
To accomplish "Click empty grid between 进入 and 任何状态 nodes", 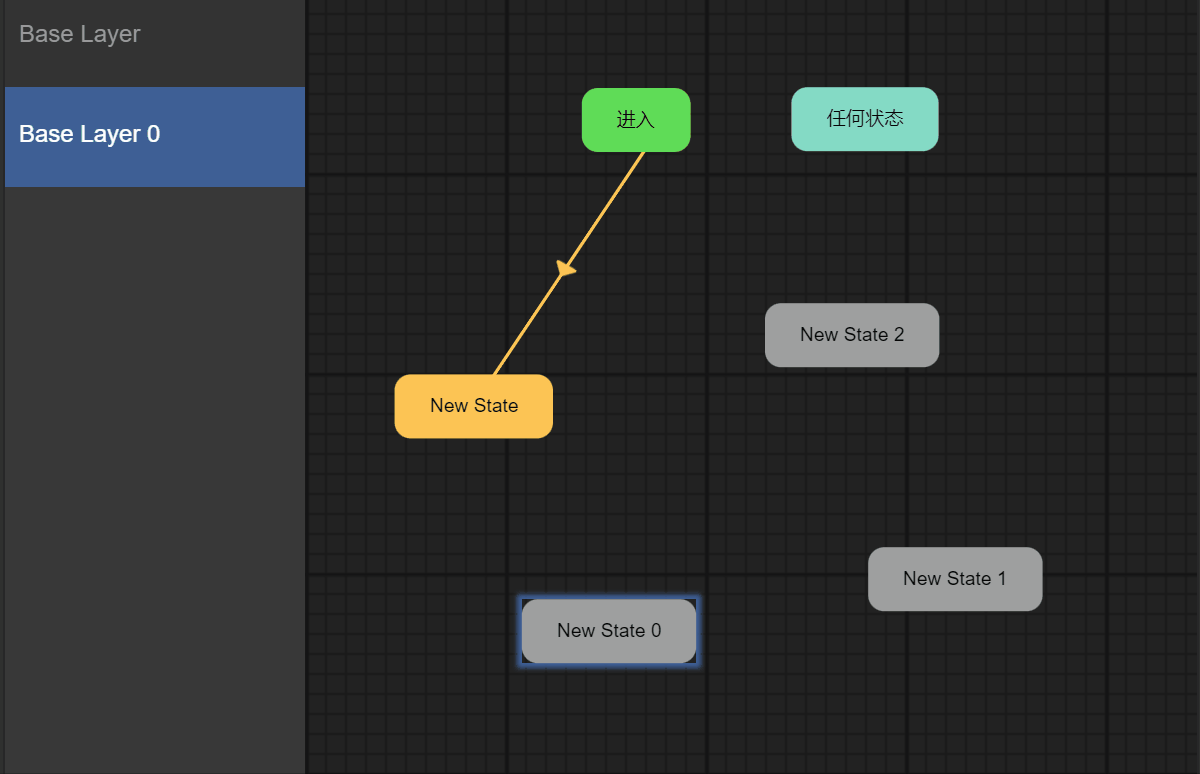I will point(740,120).
